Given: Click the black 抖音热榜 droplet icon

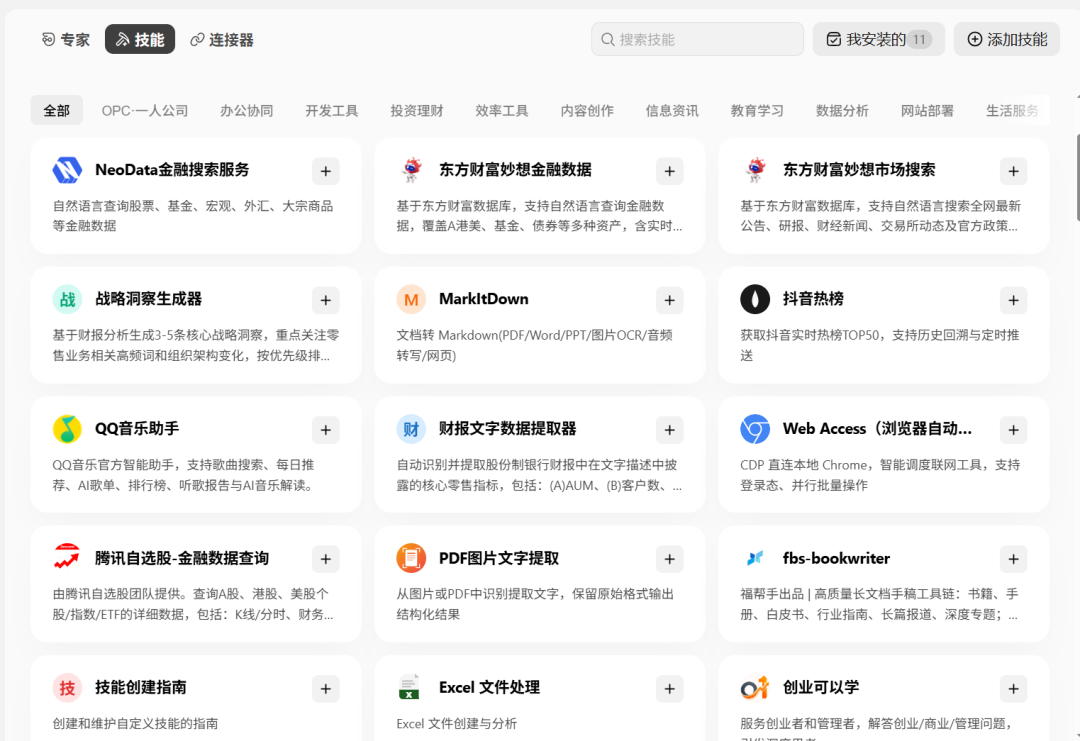Looking at the screenshot, I should tap(755, 299).
